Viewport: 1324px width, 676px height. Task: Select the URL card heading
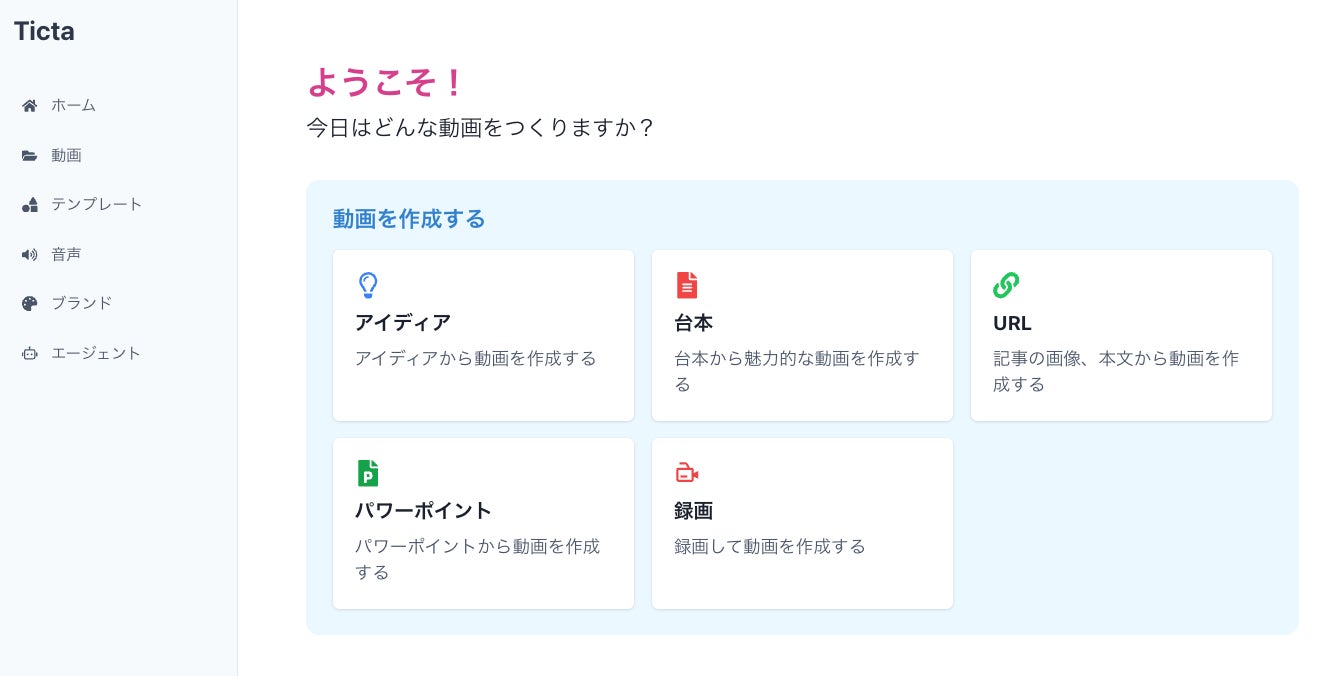(x=1012, y=323)
